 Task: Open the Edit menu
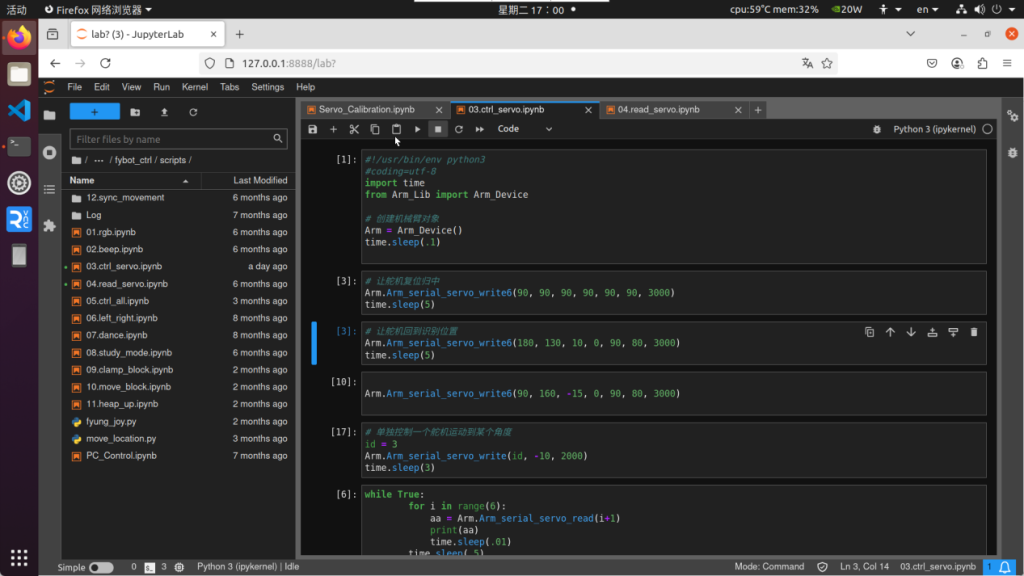[x=101, y=87]
